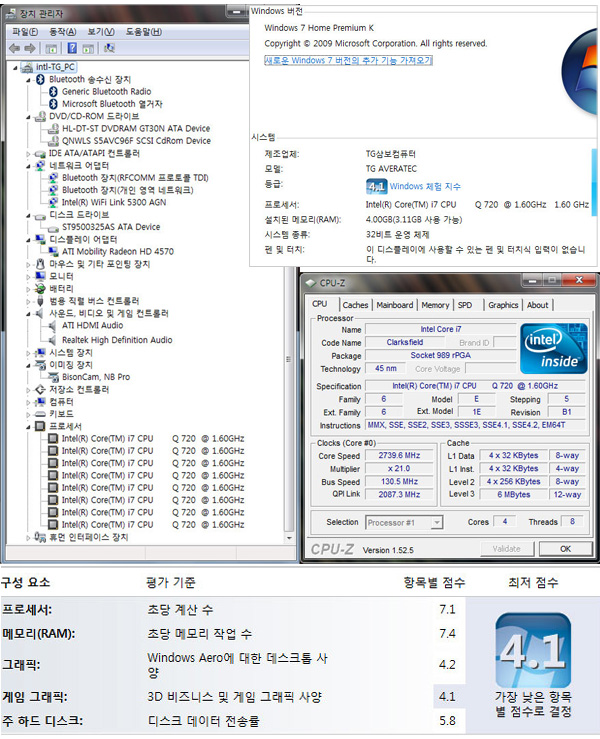Viewport: 600px width, 739px height.
Task: Click the computer icon beside Intl-TG_PC root node
Action: [x=28, y=67]
